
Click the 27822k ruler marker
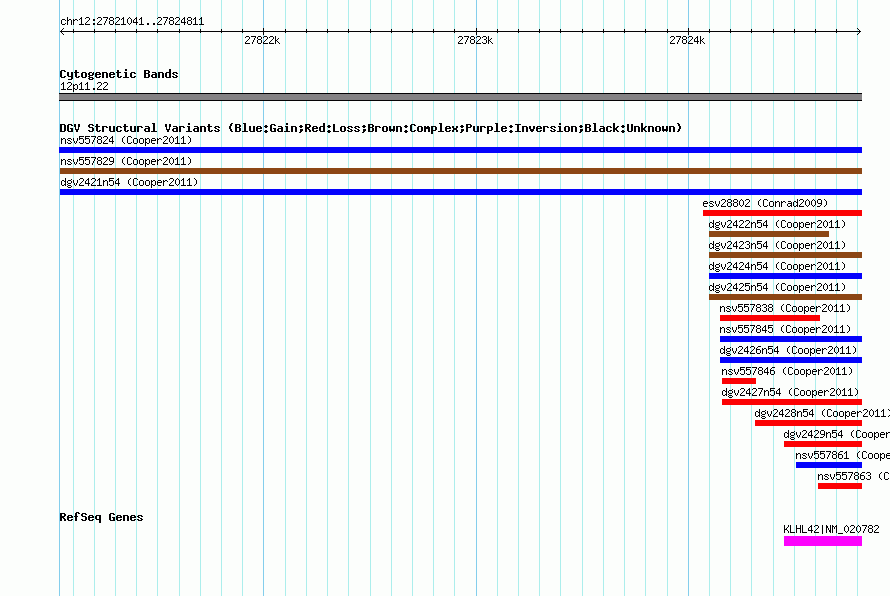click(262, 40)
